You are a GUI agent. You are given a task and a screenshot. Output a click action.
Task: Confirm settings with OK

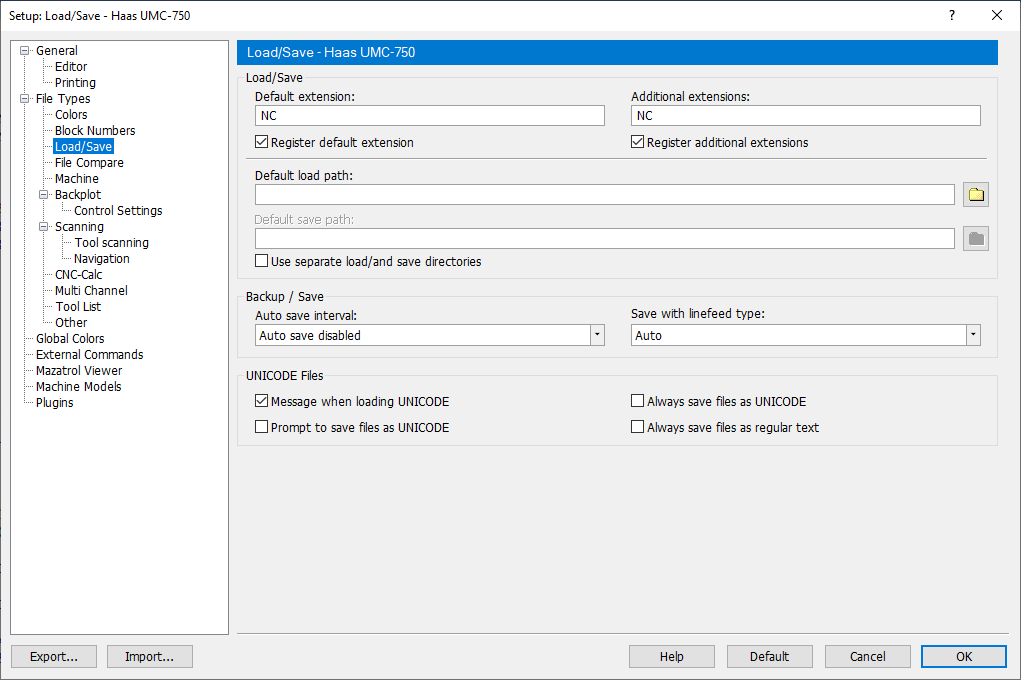tap(964, 657)
